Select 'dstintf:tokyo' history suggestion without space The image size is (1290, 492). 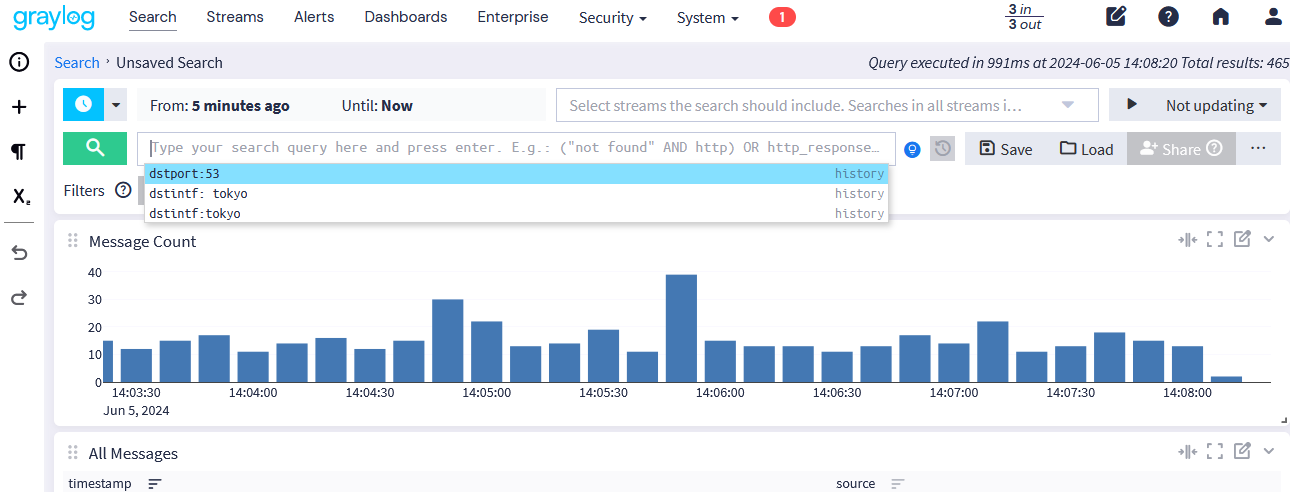click(x=516, y=214)
